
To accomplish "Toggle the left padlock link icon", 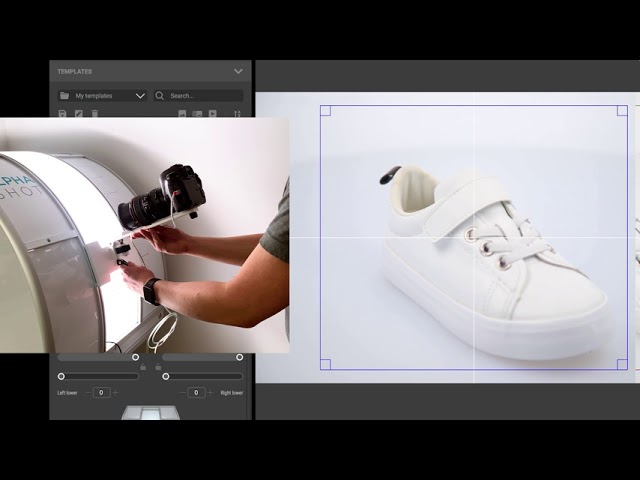I will tap(143, 367).
